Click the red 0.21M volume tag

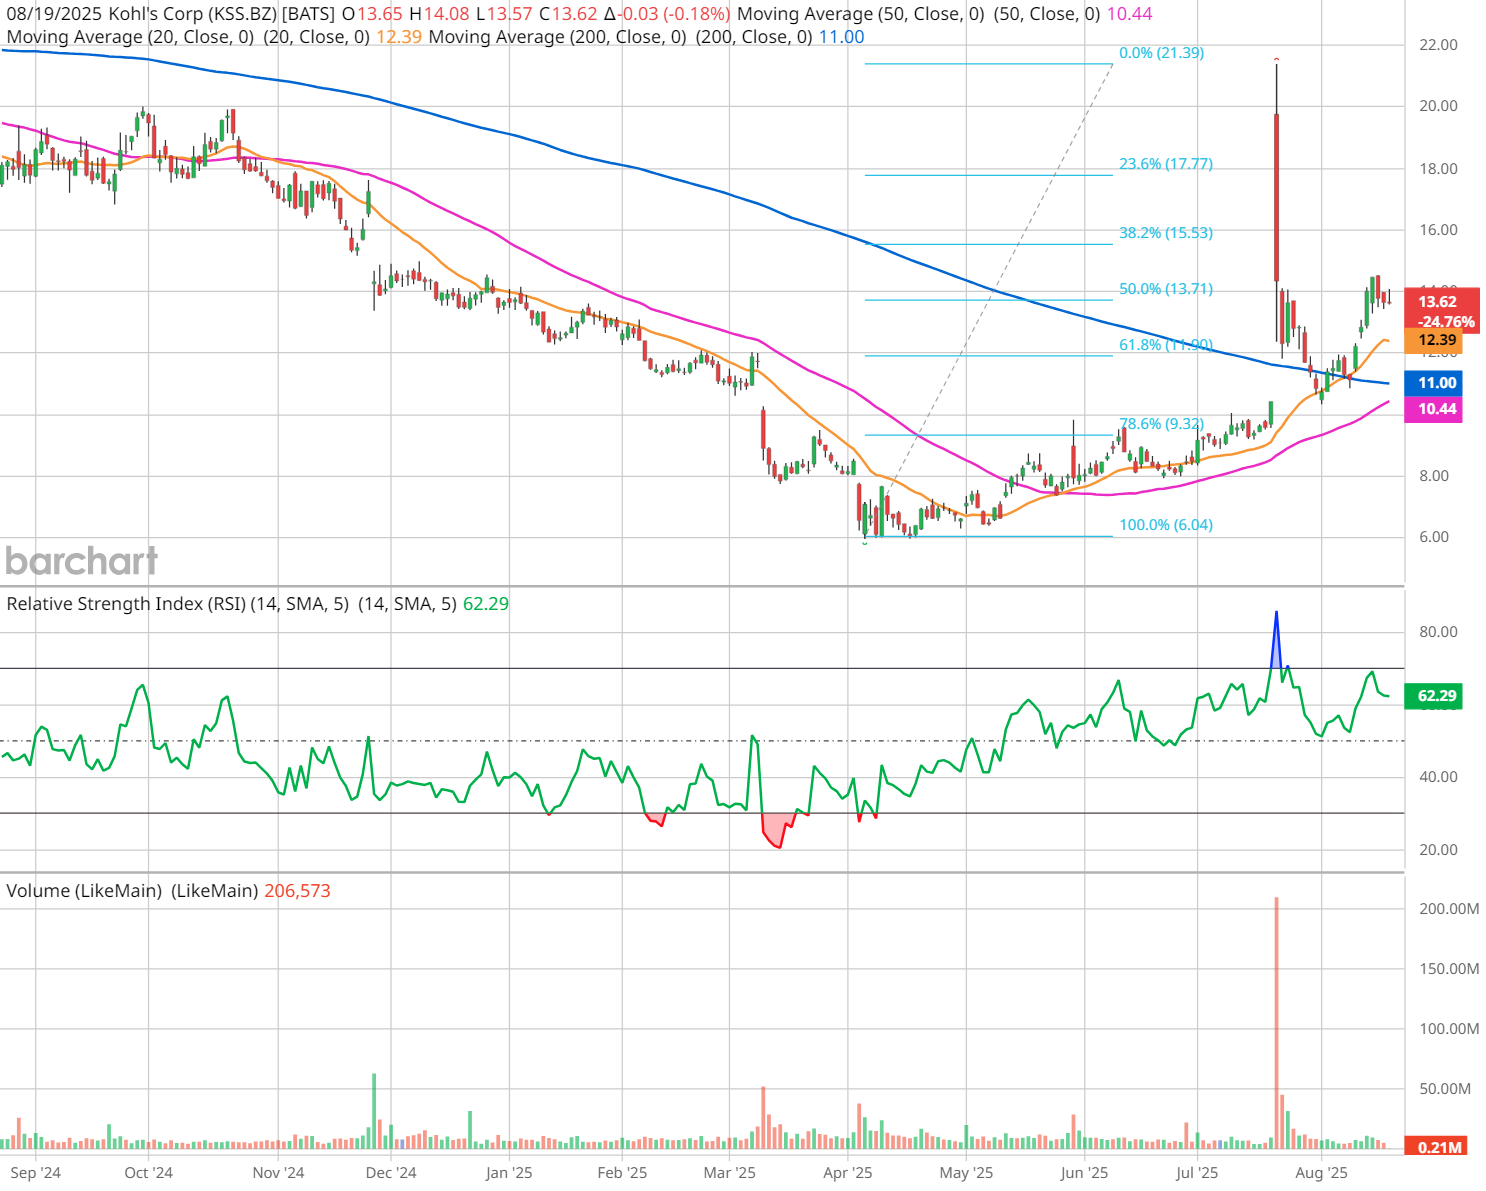pyautogui.click(x=1434, y=1147)
